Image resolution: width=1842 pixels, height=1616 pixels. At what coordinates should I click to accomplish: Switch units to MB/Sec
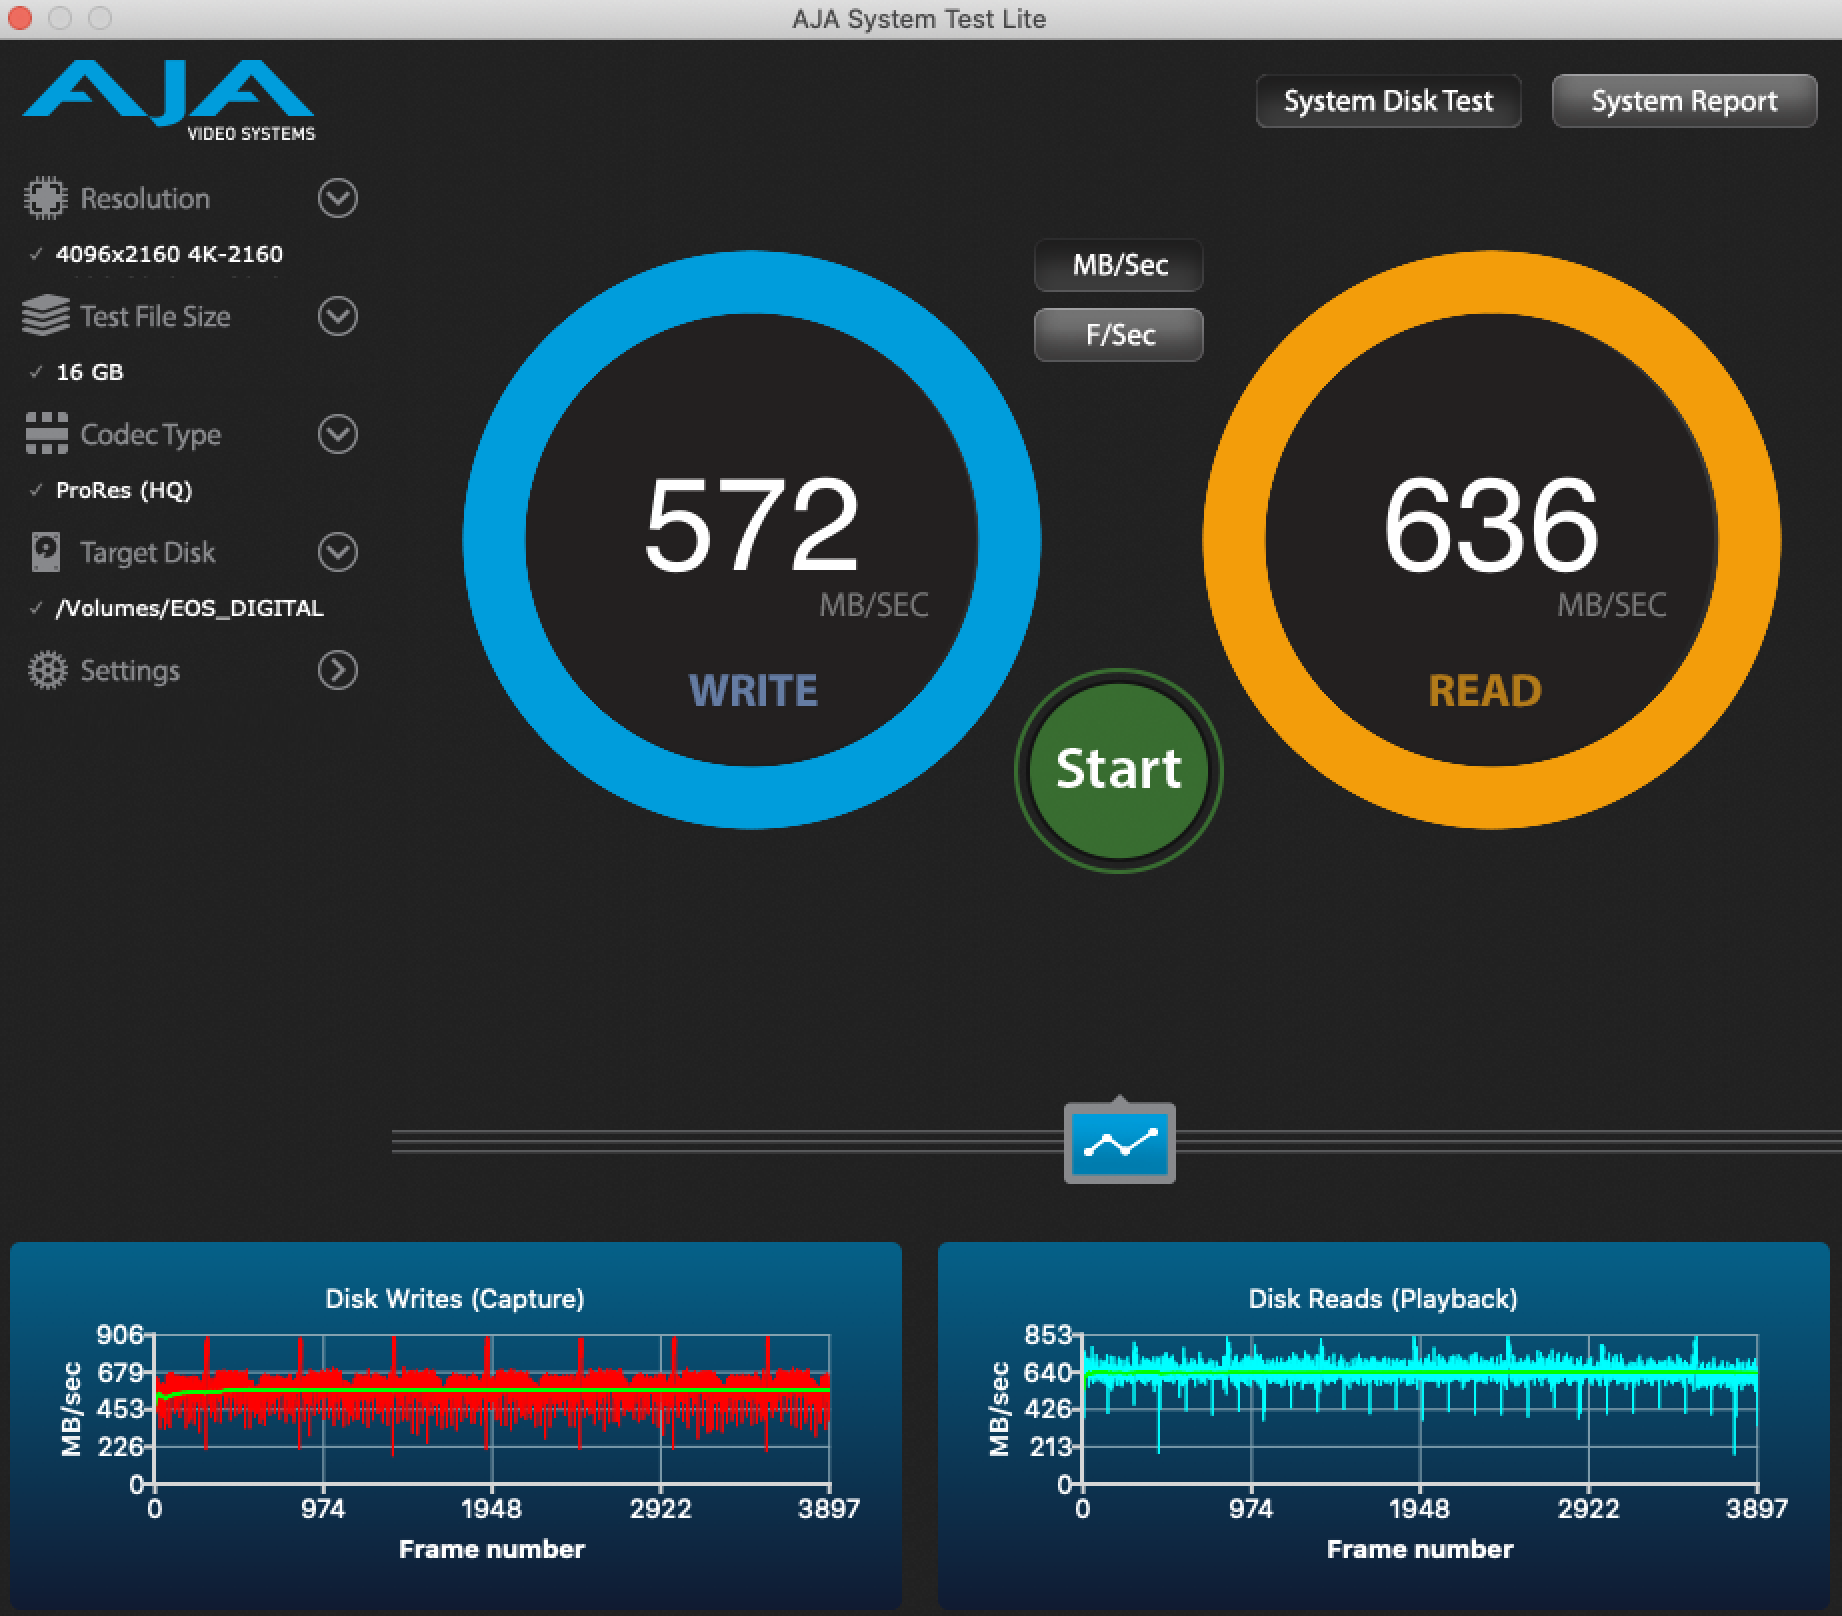[1119, 265]
